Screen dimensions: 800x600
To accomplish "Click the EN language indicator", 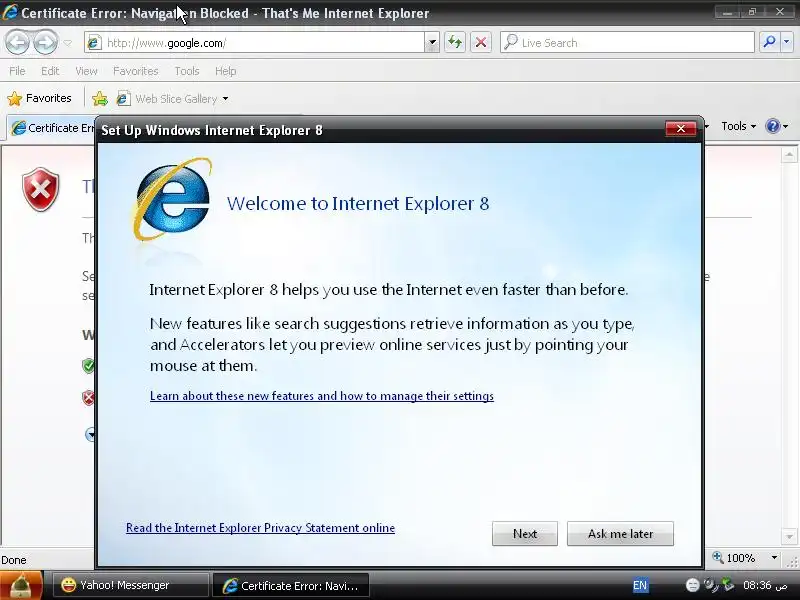I will [640, 585].
